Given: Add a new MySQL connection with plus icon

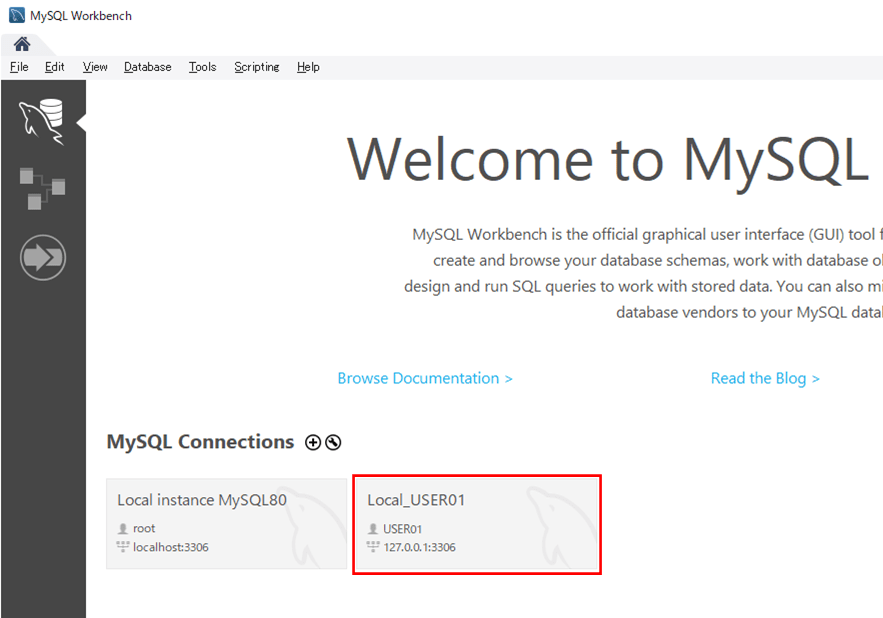Looking at the screenshot, I should [x=313, y=443].
